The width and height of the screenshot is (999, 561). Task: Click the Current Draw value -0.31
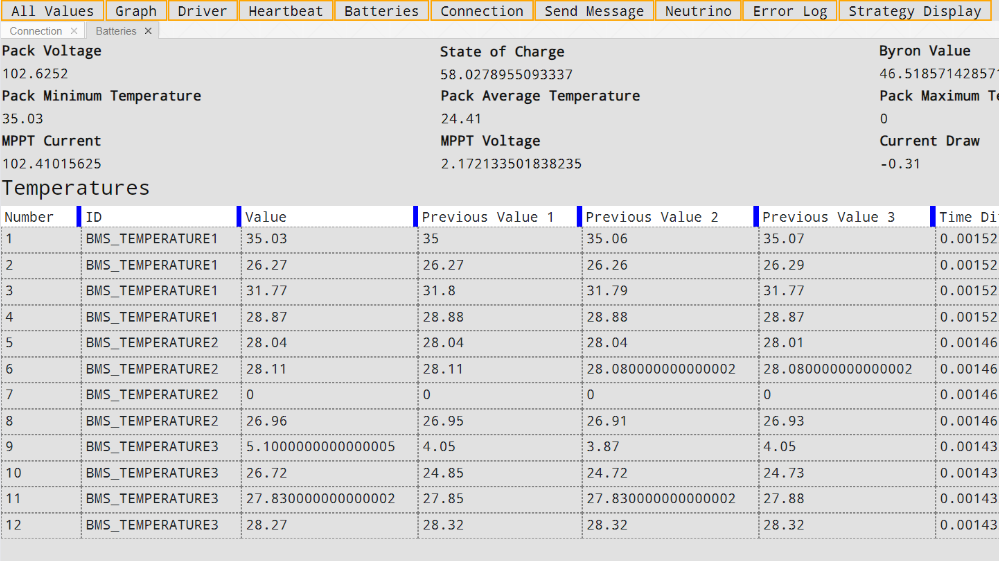pyautogui.click(x=900, y=164)
